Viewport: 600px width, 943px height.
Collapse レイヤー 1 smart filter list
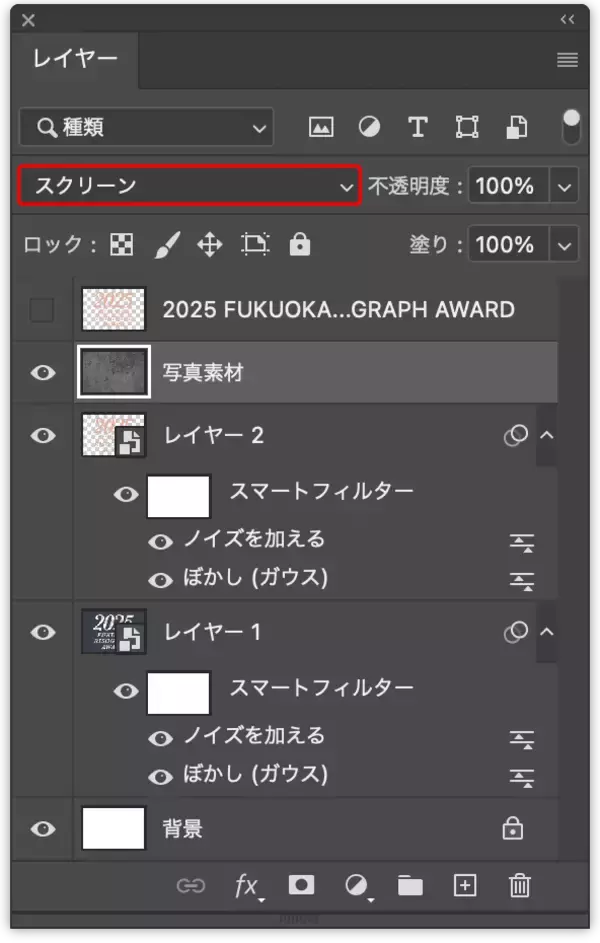click(546, 631)
